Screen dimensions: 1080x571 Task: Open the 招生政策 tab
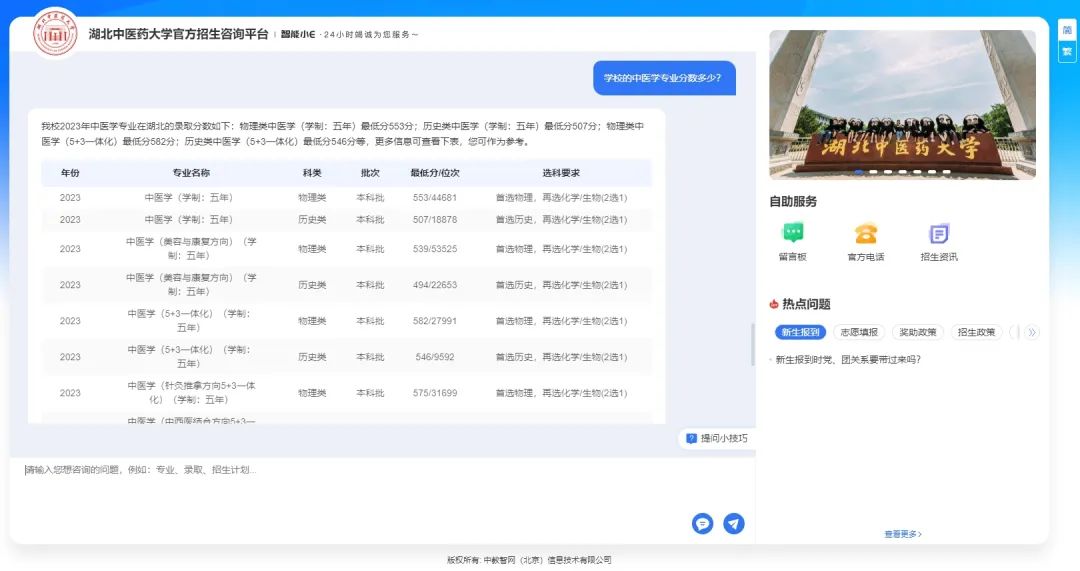pos(976,332)
